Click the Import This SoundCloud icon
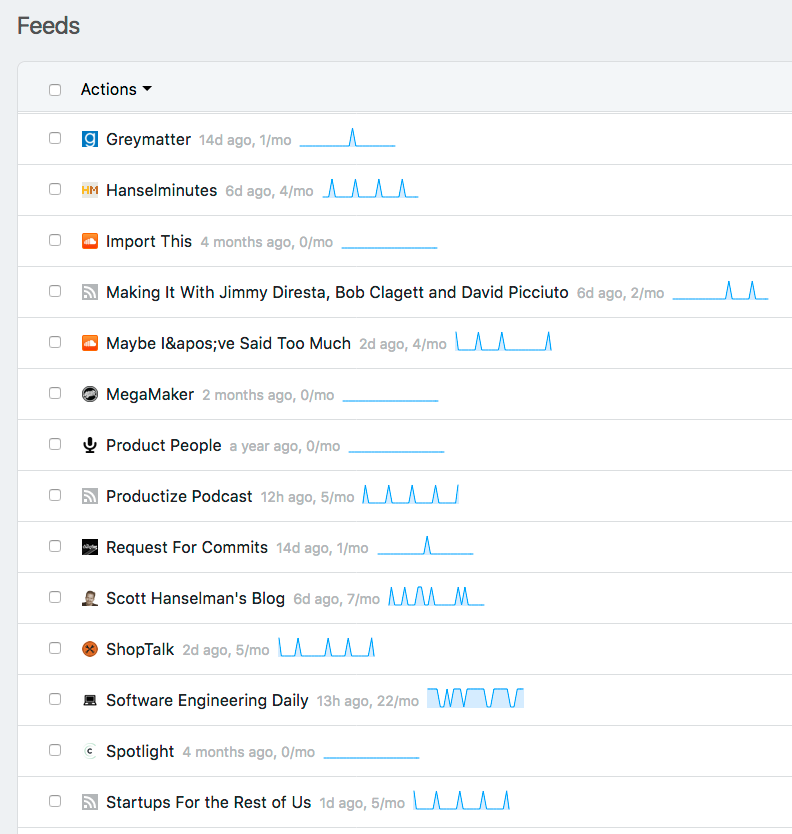792x834 pixels. coord(90,241)
